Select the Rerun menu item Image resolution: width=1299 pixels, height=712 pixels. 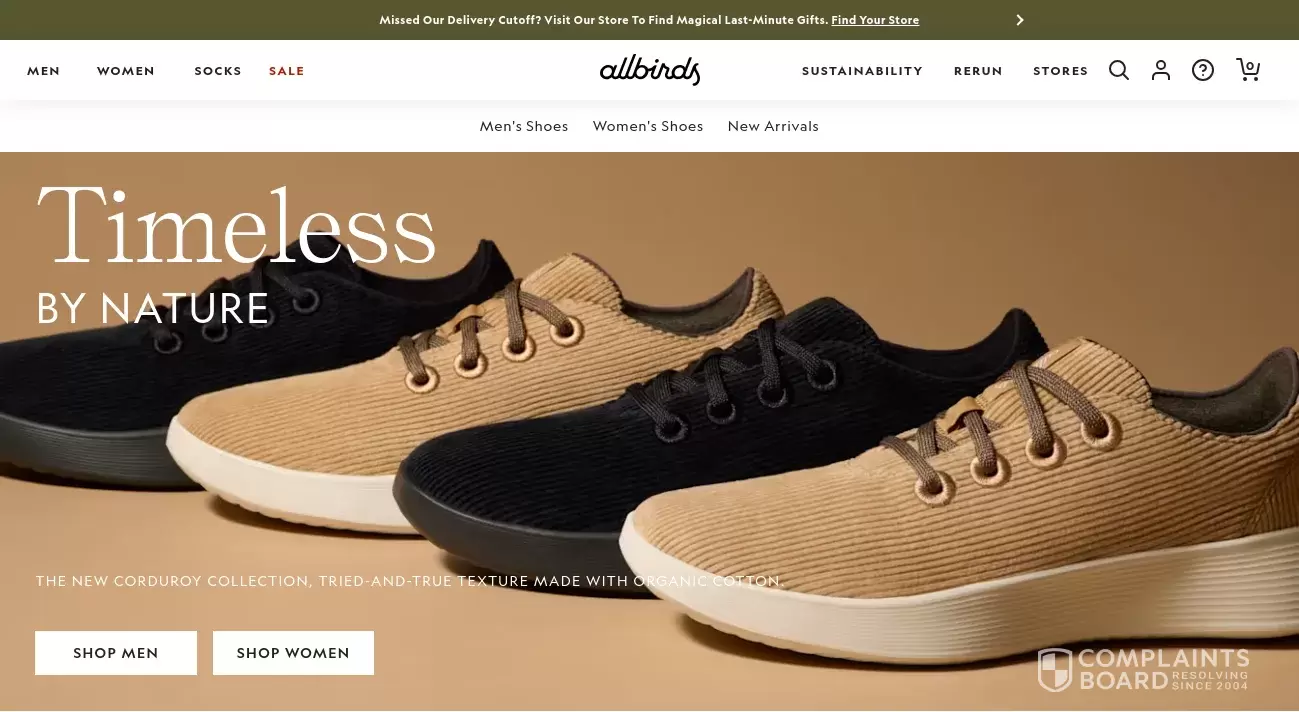pyautogui.click(x=978, y=71)
